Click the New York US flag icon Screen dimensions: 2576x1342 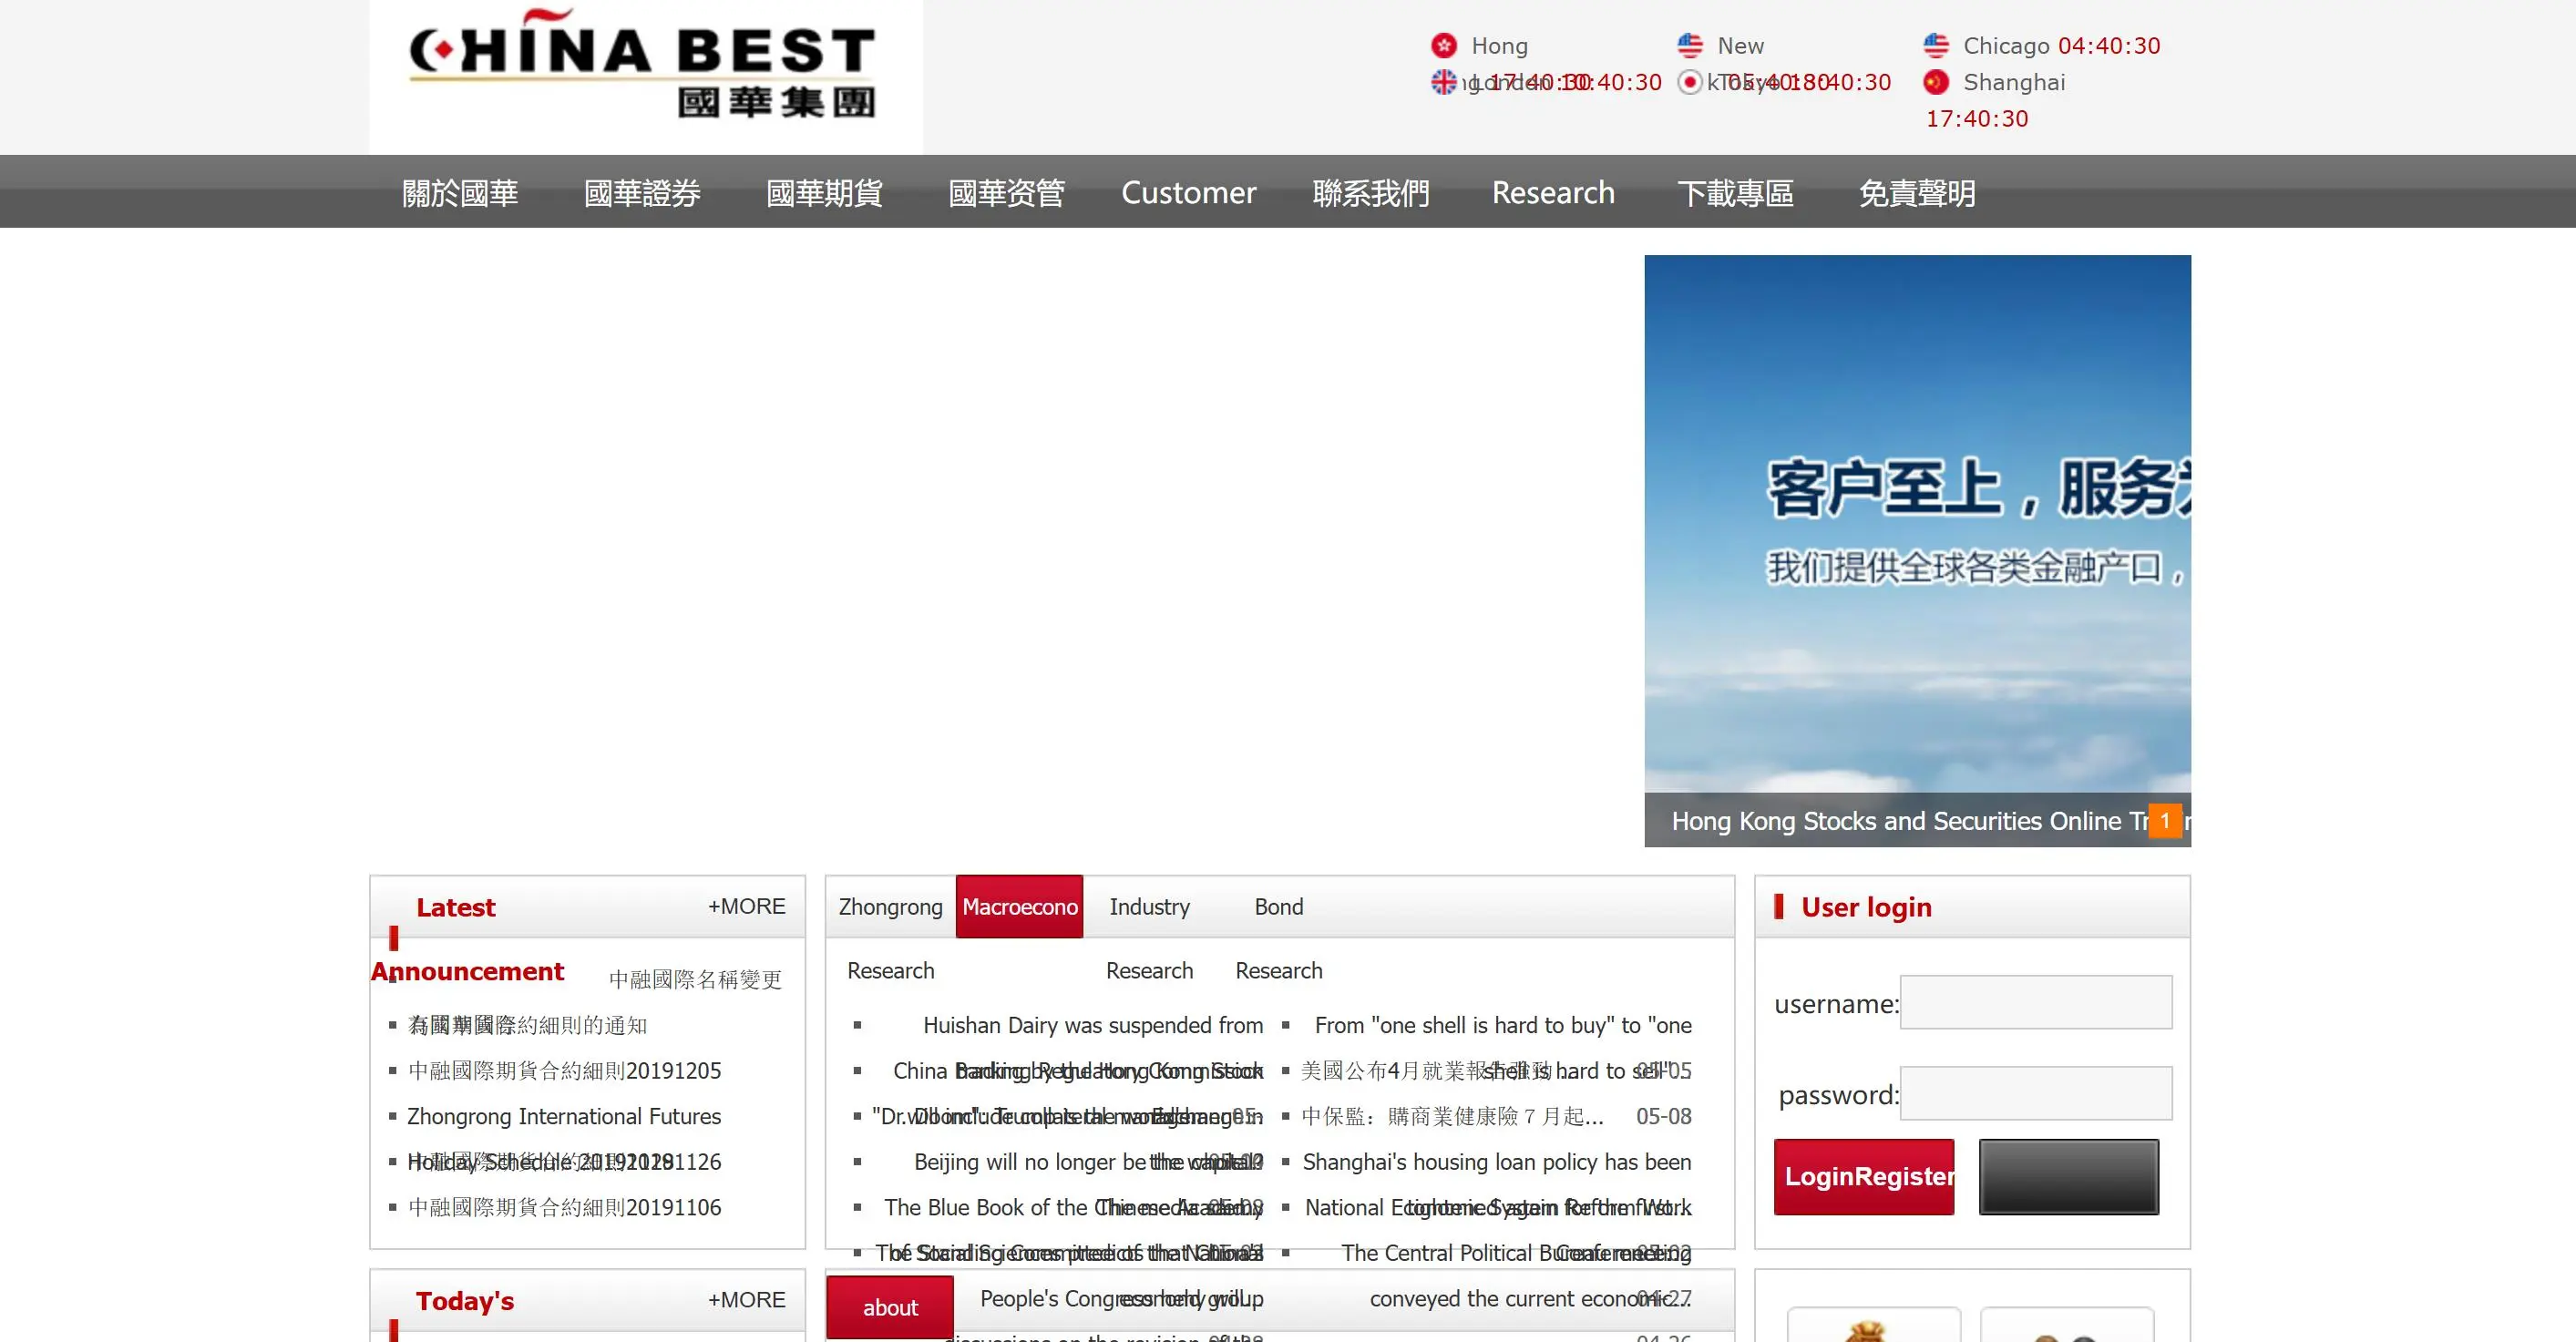[x=1689, y=46]
